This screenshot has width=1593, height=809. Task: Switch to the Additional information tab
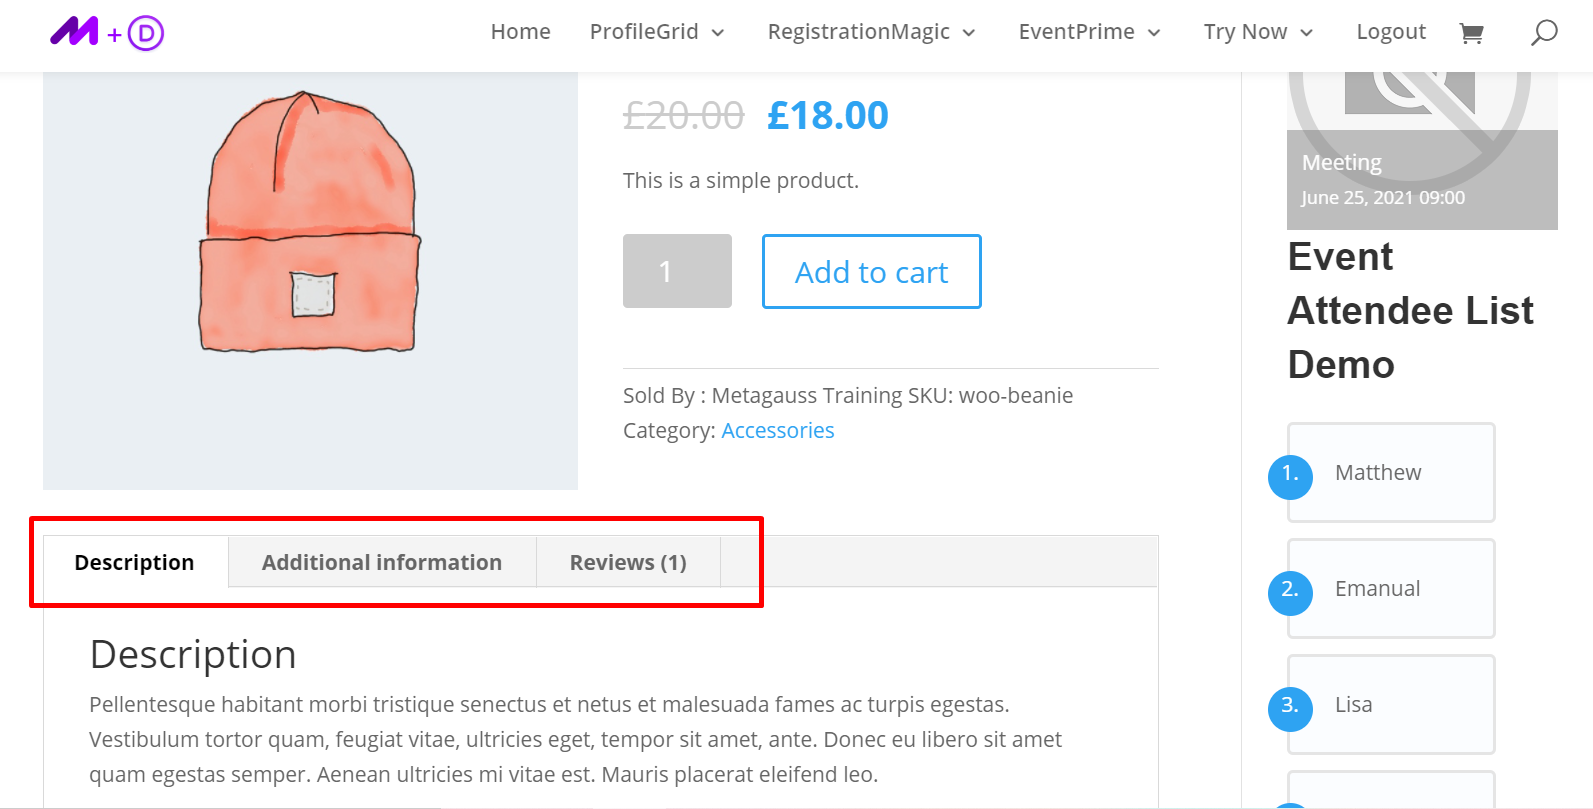(x=381, y=562)
